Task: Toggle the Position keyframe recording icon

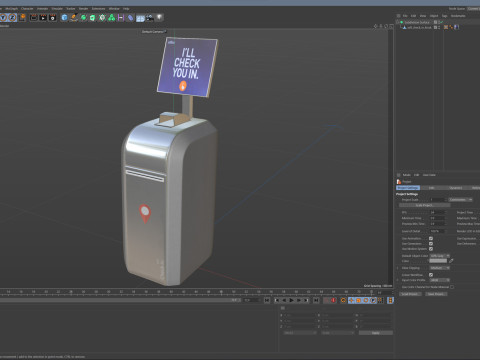Action: click(351, 300)
